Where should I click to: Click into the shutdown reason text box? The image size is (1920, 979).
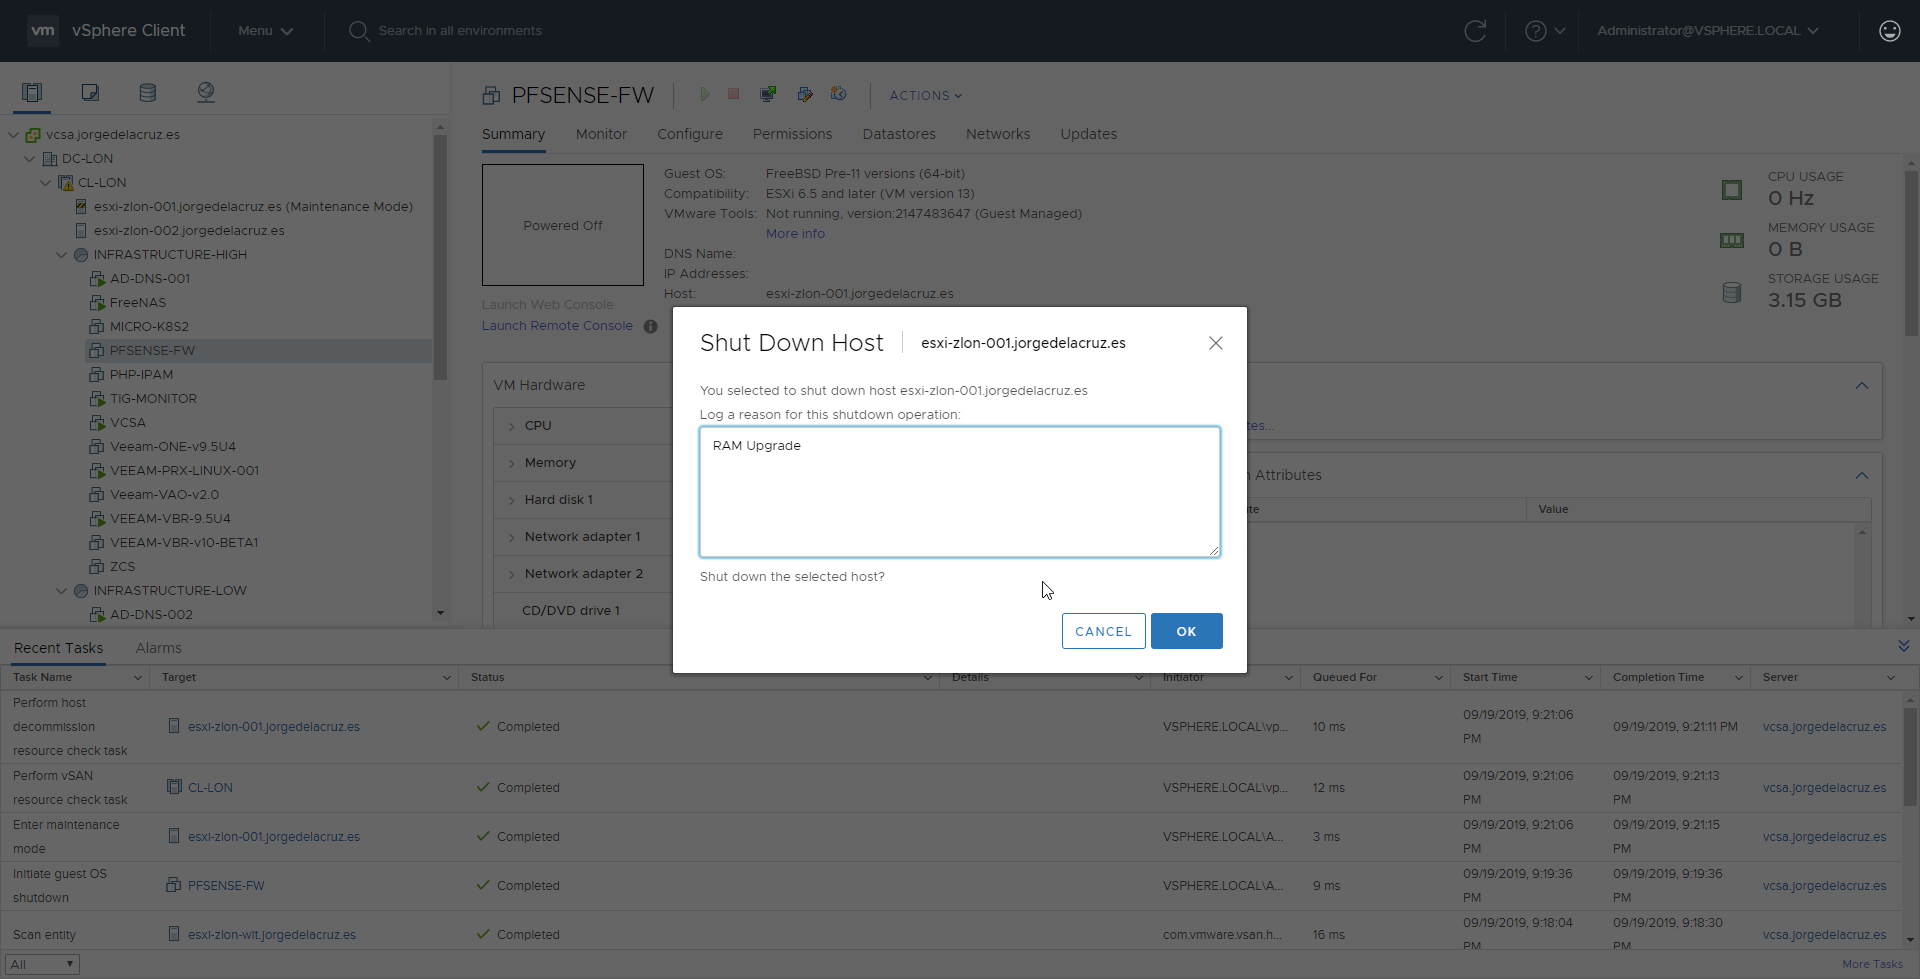click(x=960, y=492)
